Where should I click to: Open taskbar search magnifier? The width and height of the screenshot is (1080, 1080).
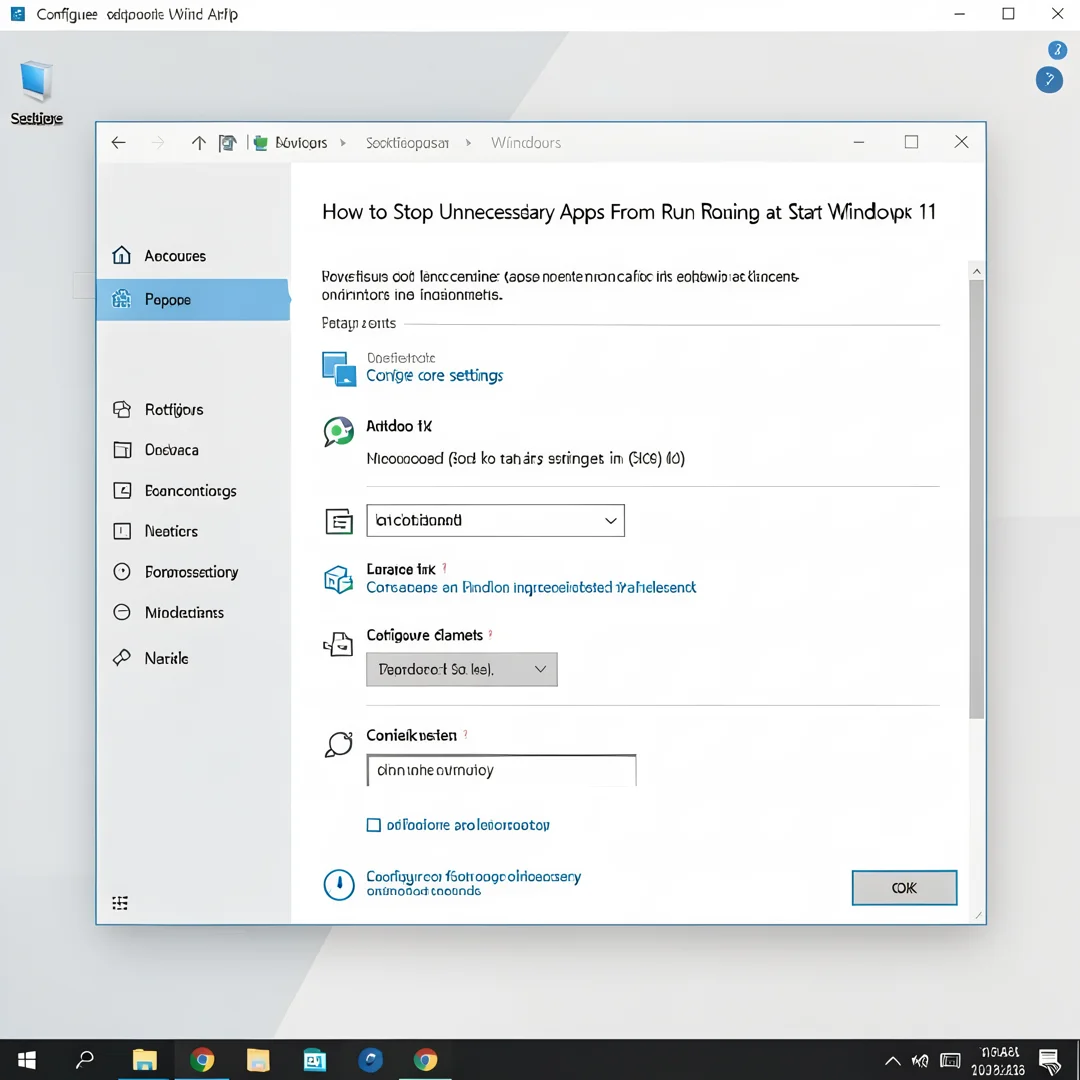click(85, 1060)
